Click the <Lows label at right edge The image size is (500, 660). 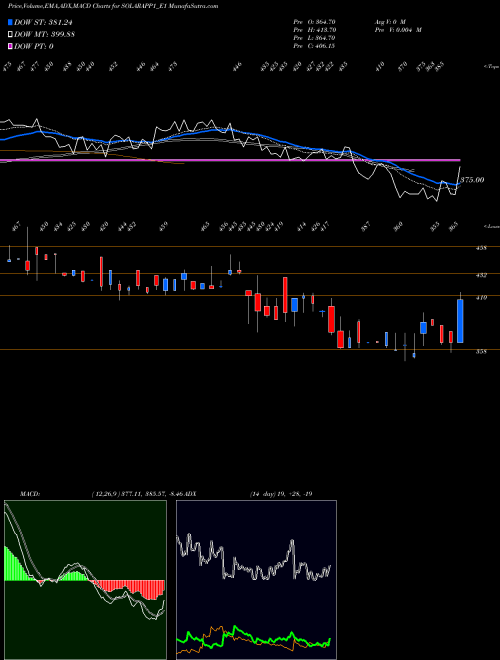491,226
